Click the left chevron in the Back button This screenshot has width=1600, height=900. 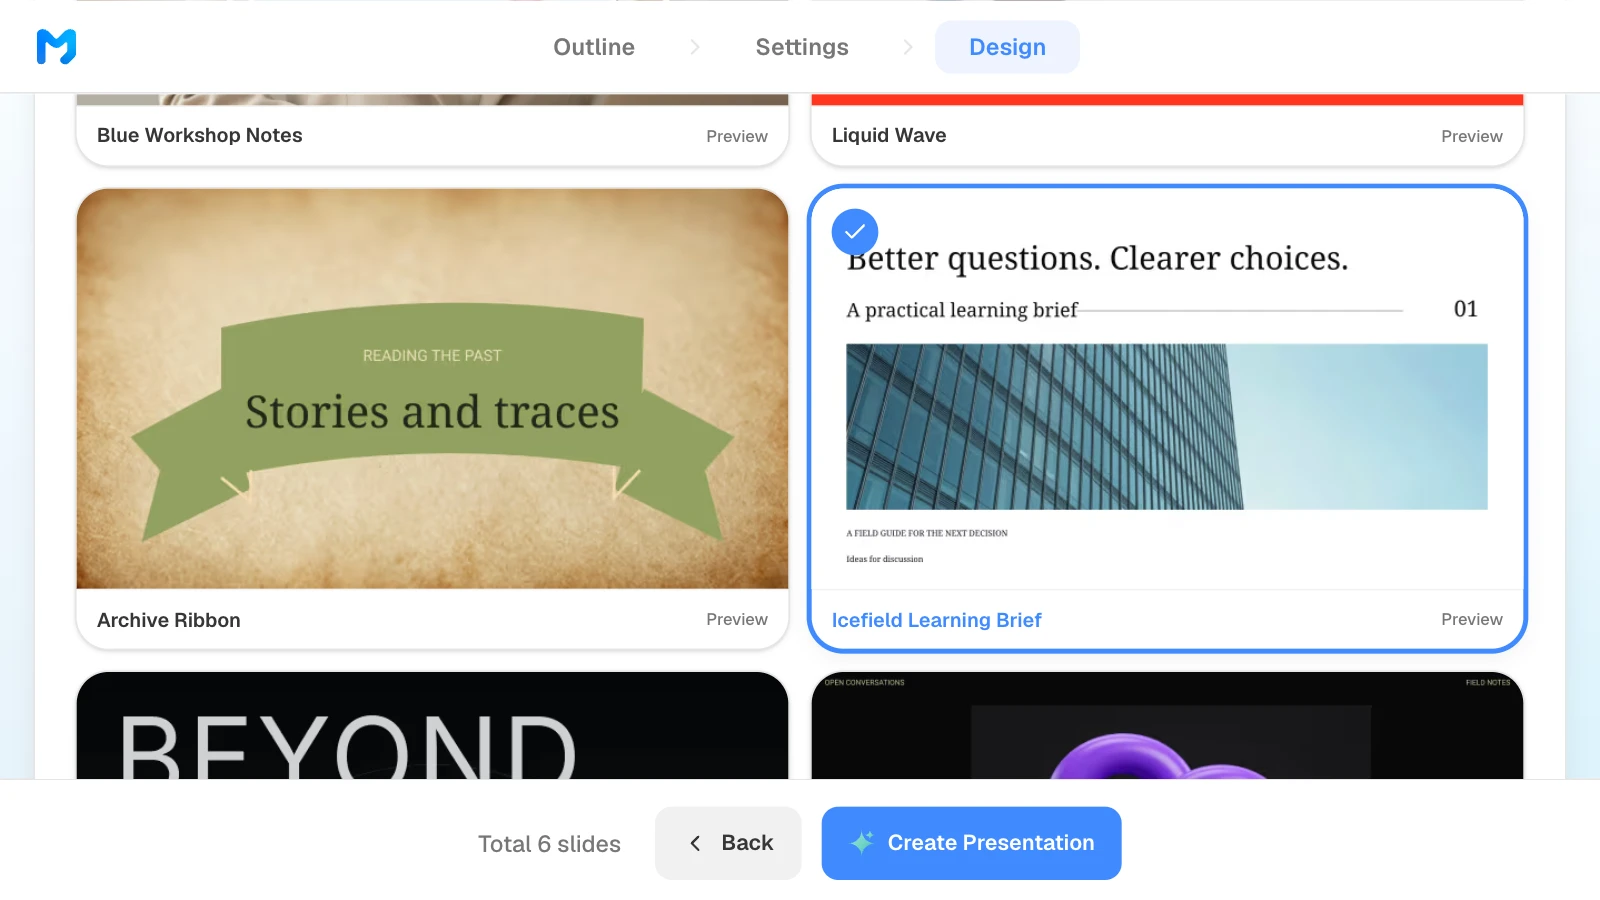point(695,843)
